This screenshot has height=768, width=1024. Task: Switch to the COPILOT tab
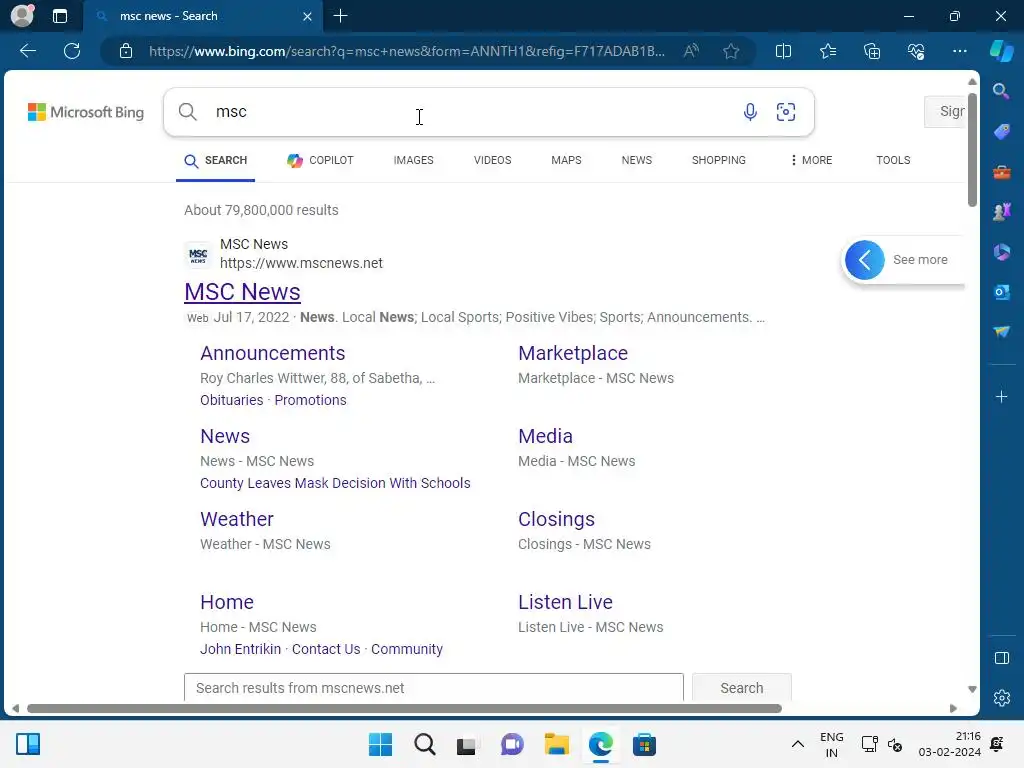[x=320, y=160]
